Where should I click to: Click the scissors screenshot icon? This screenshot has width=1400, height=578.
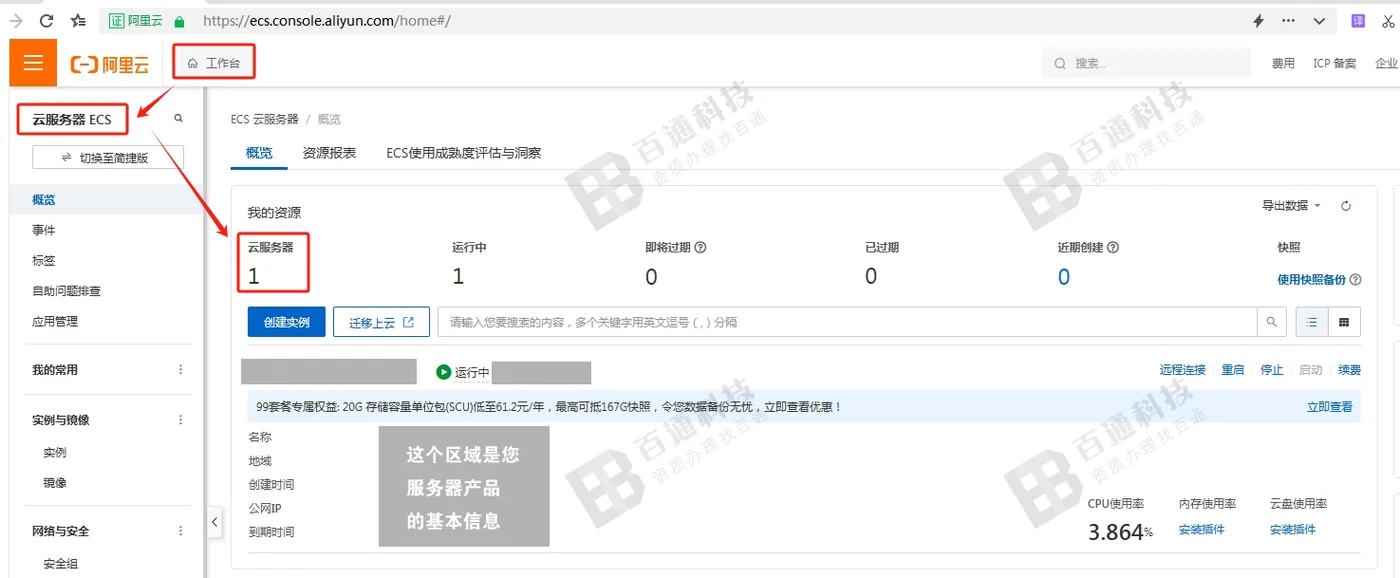pos(1388,20)
